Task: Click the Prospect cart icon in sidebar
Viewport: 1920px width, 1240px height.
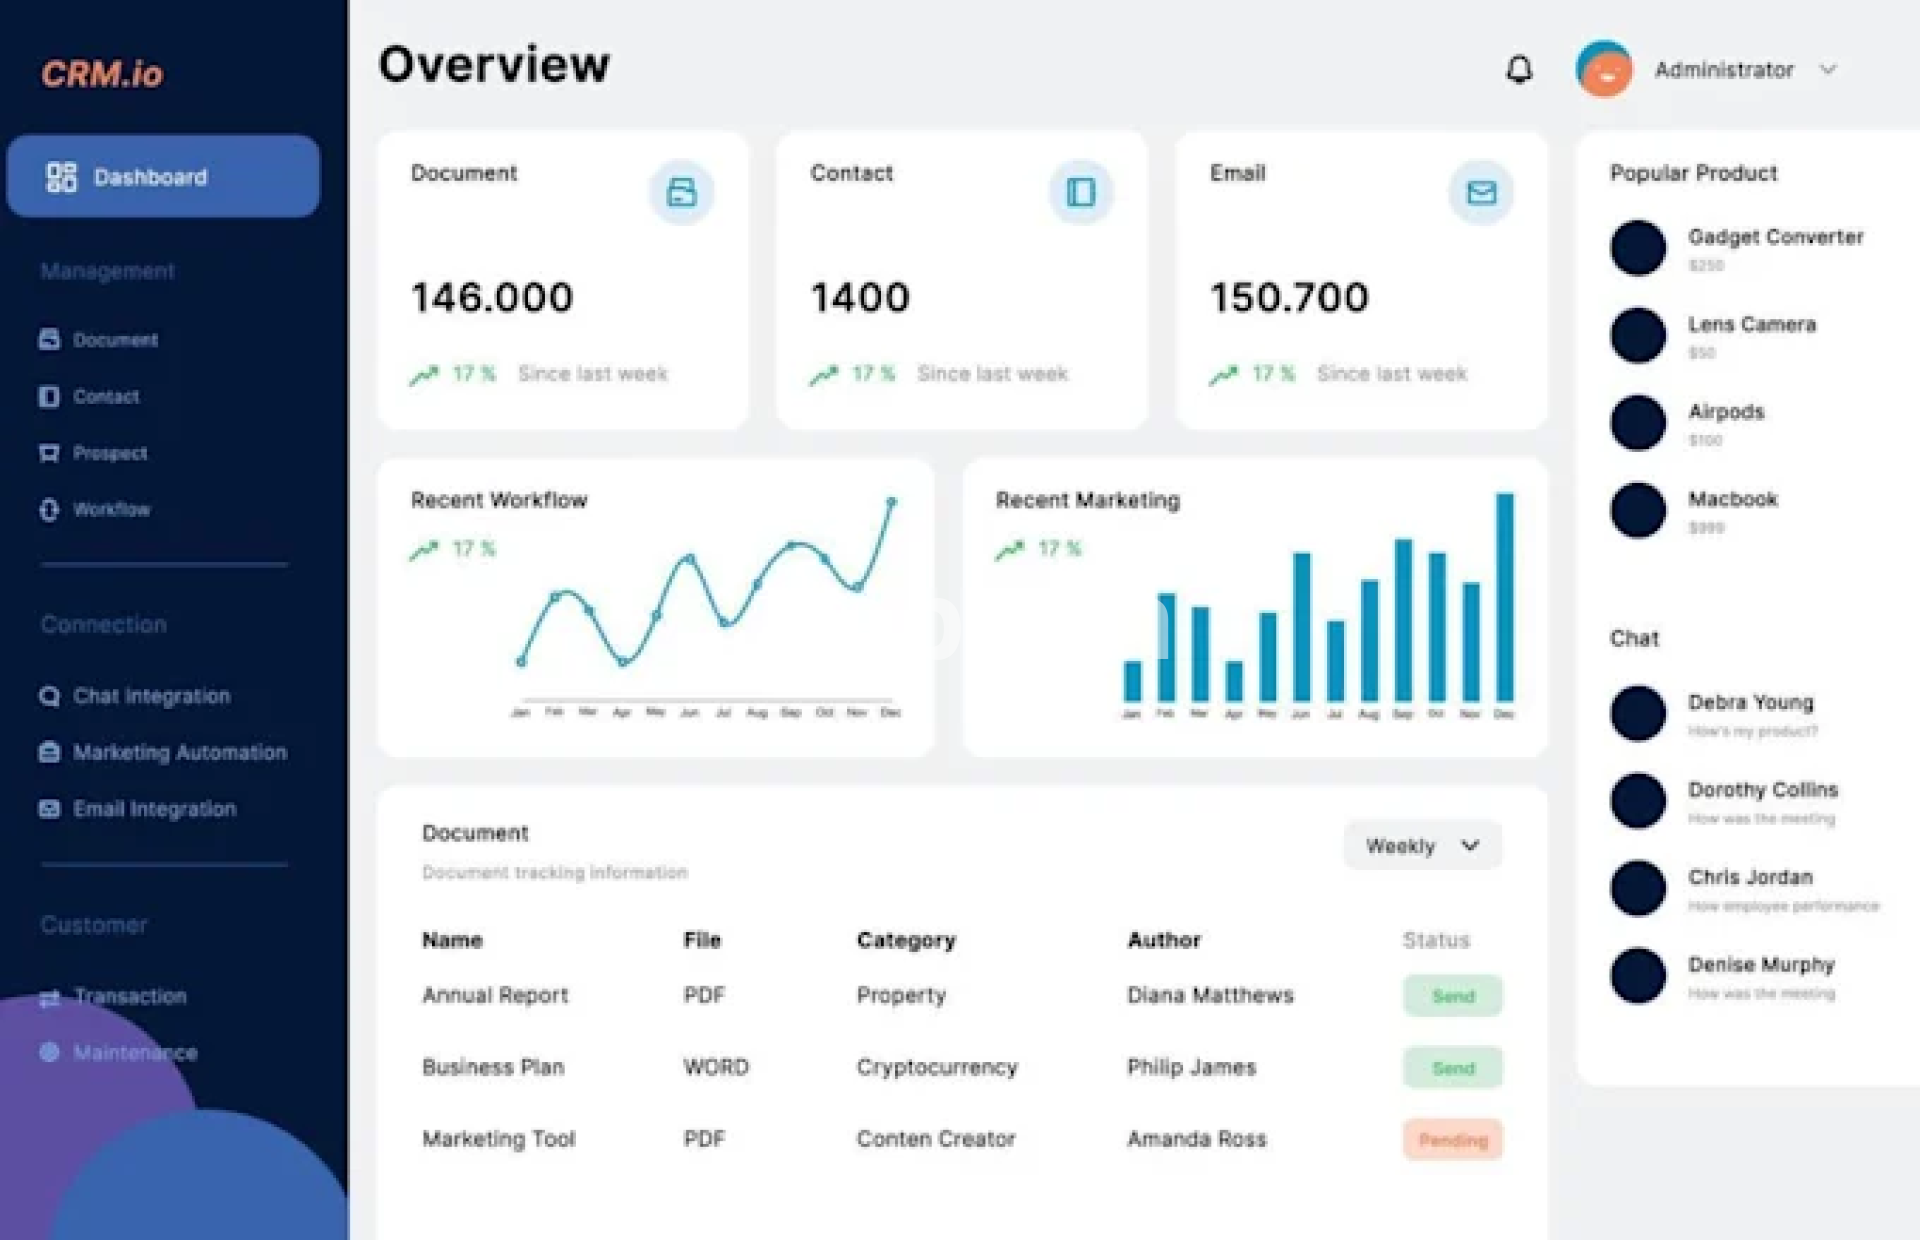Action: [49, 453]
